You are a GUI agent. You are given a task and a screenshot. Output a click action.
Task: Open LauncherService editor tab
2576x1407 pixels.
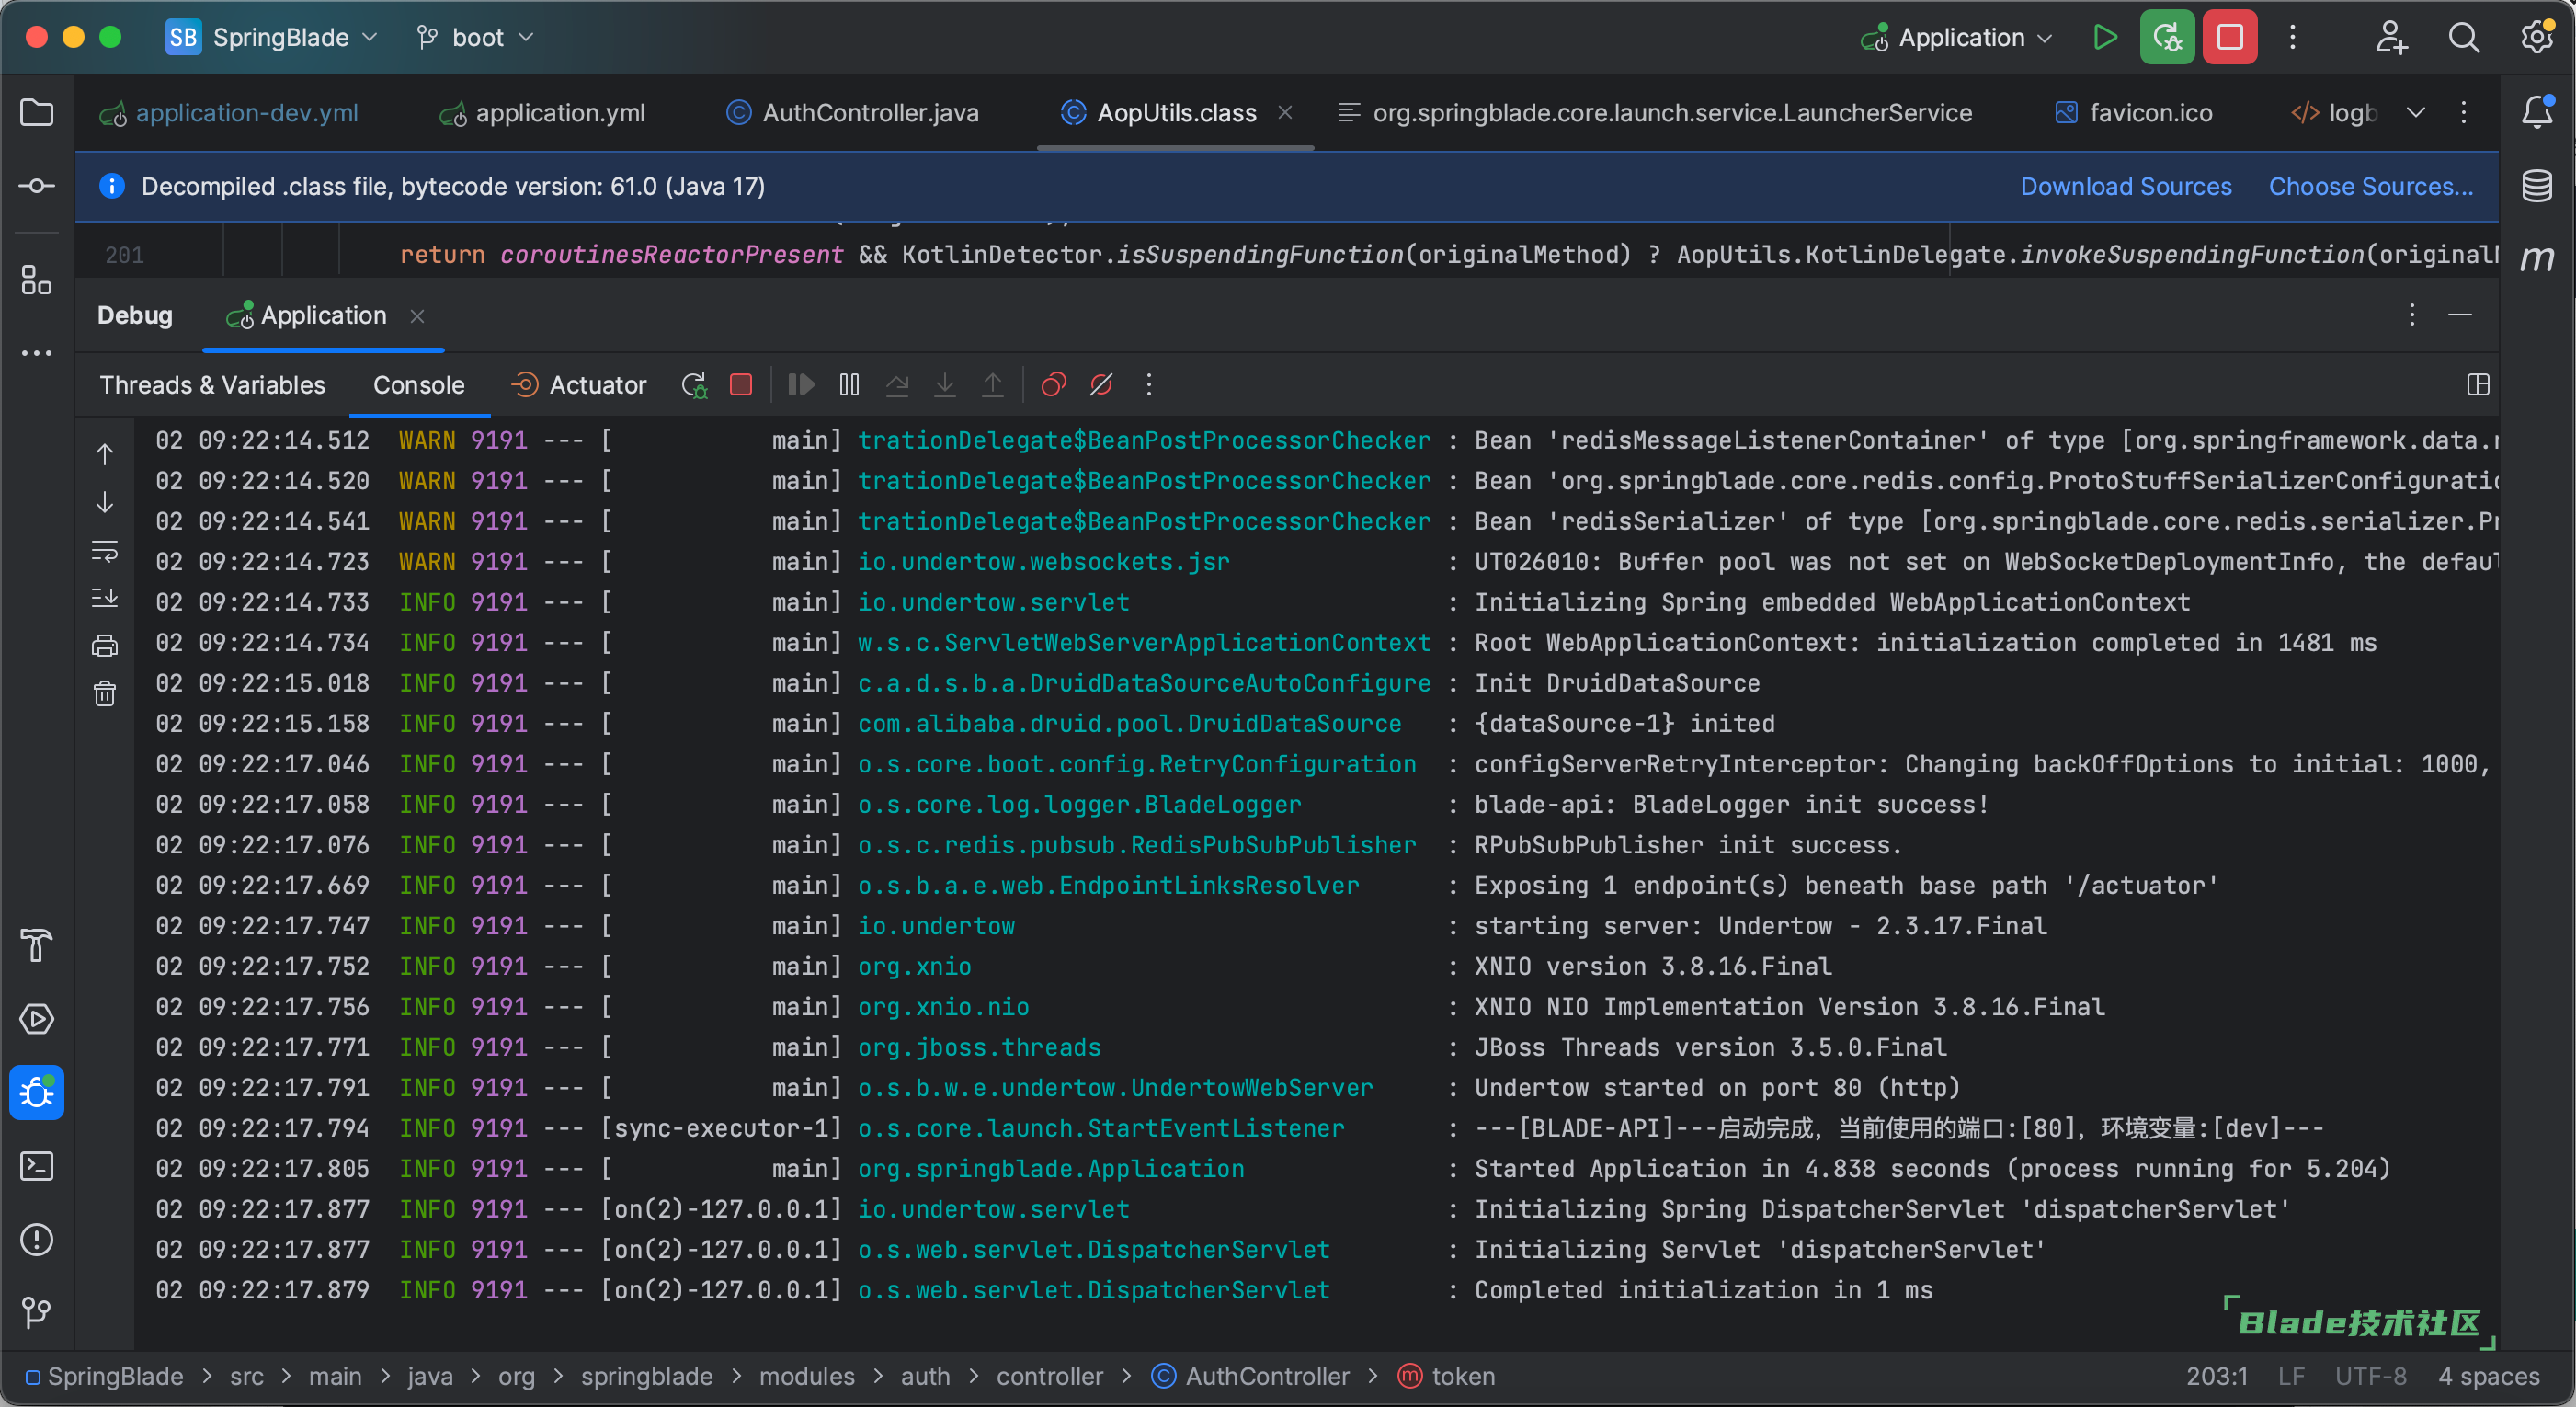(x=1655, y=113)
